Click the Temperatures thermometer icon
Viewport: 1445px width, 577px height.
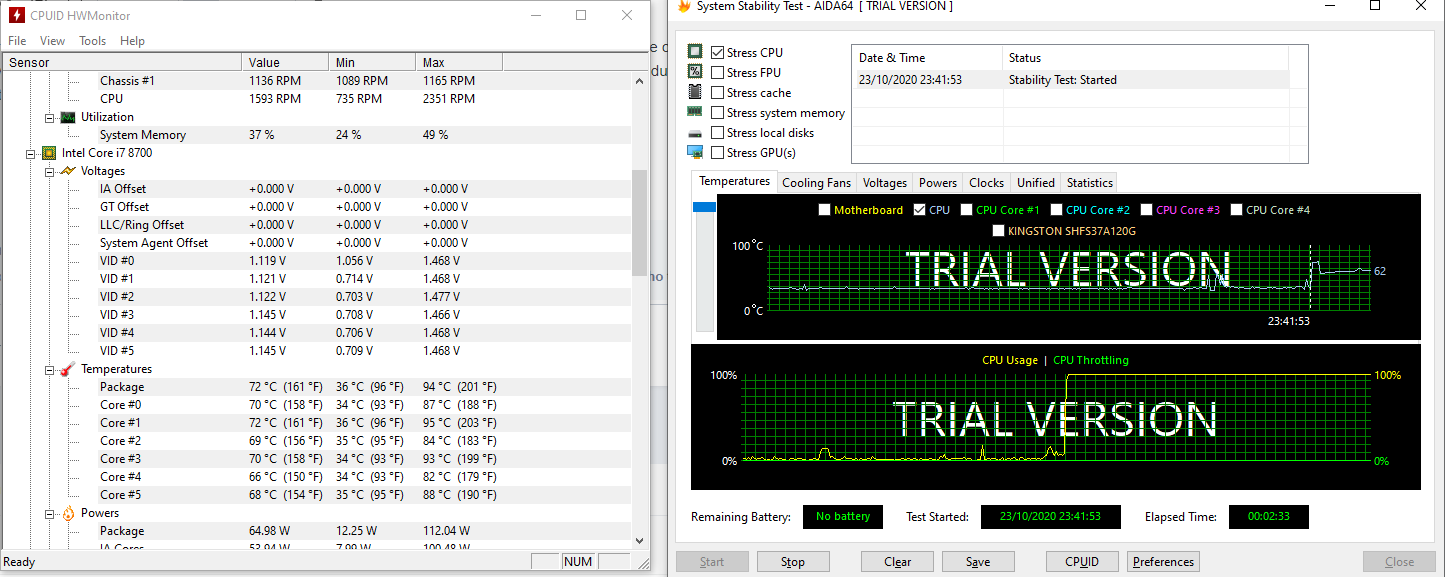pyautogui.click(x=68, y=369)
